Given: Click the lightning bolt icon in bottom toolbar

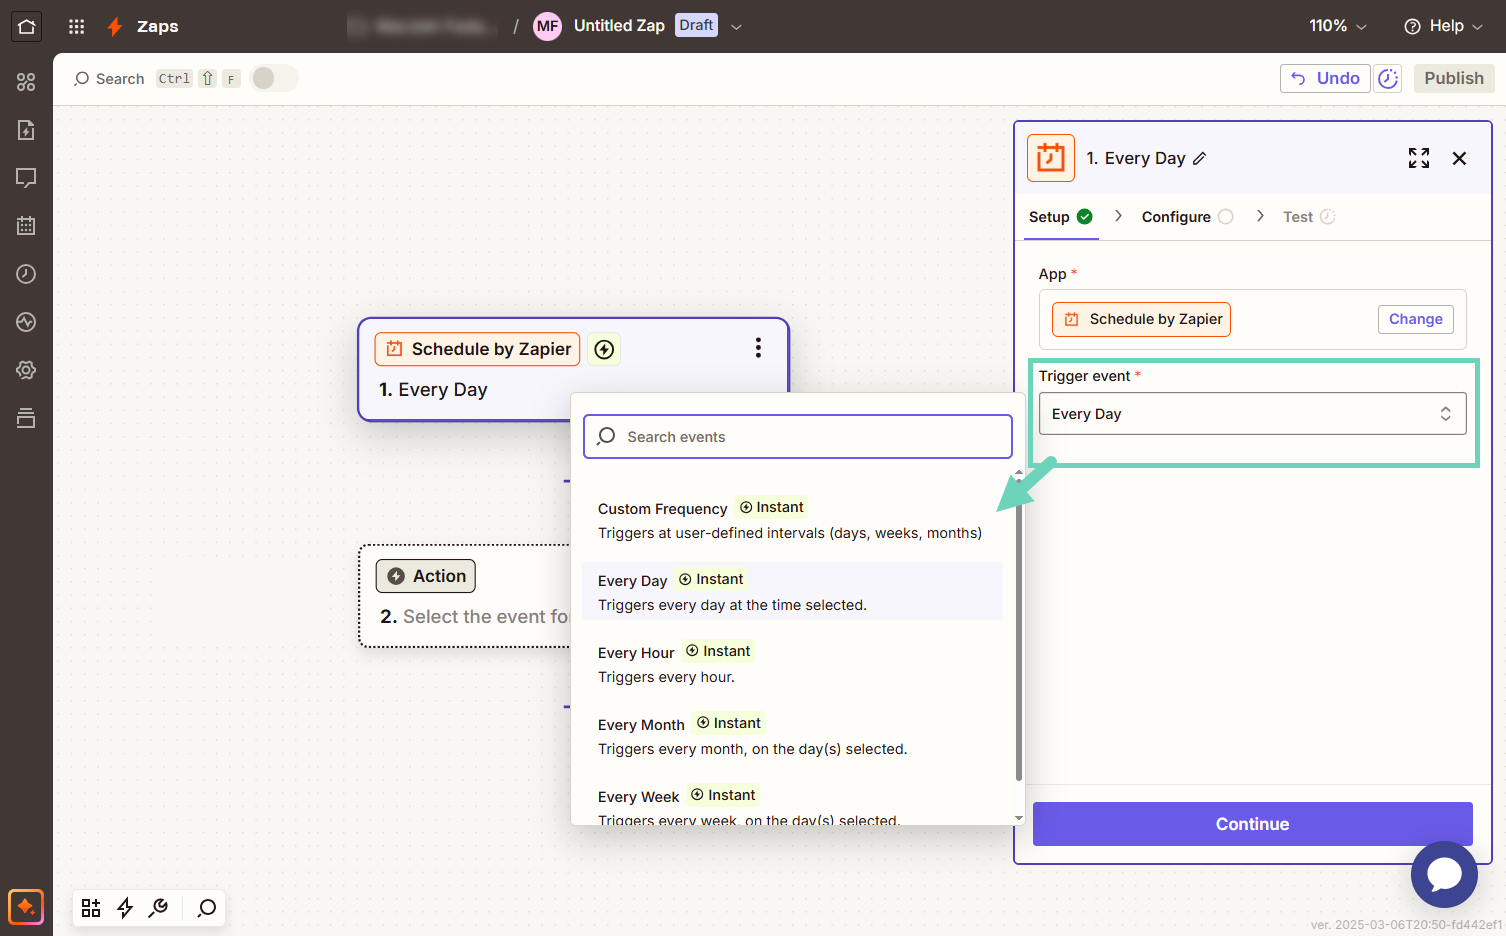Looking at the screenshot, I should 125,908.
